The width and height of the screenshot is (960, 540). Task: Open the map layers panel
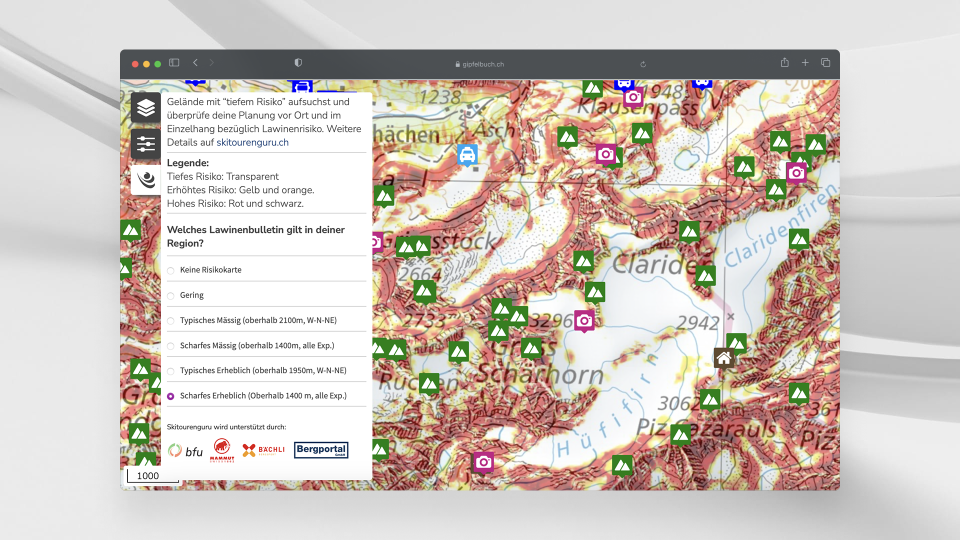tap(146, 108)
